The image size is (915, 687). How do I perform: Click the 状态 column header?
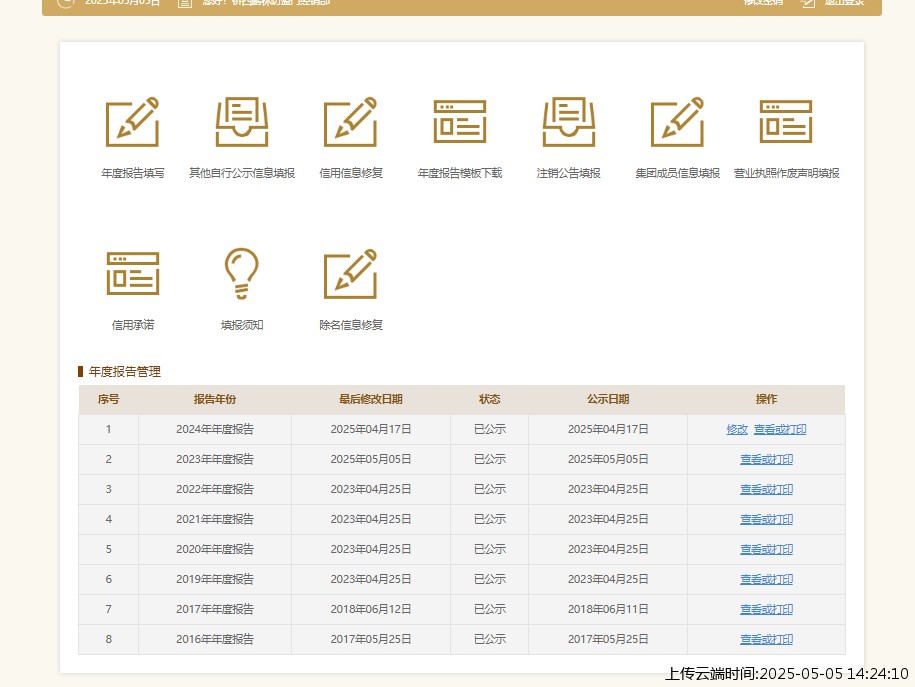point(490,399)
